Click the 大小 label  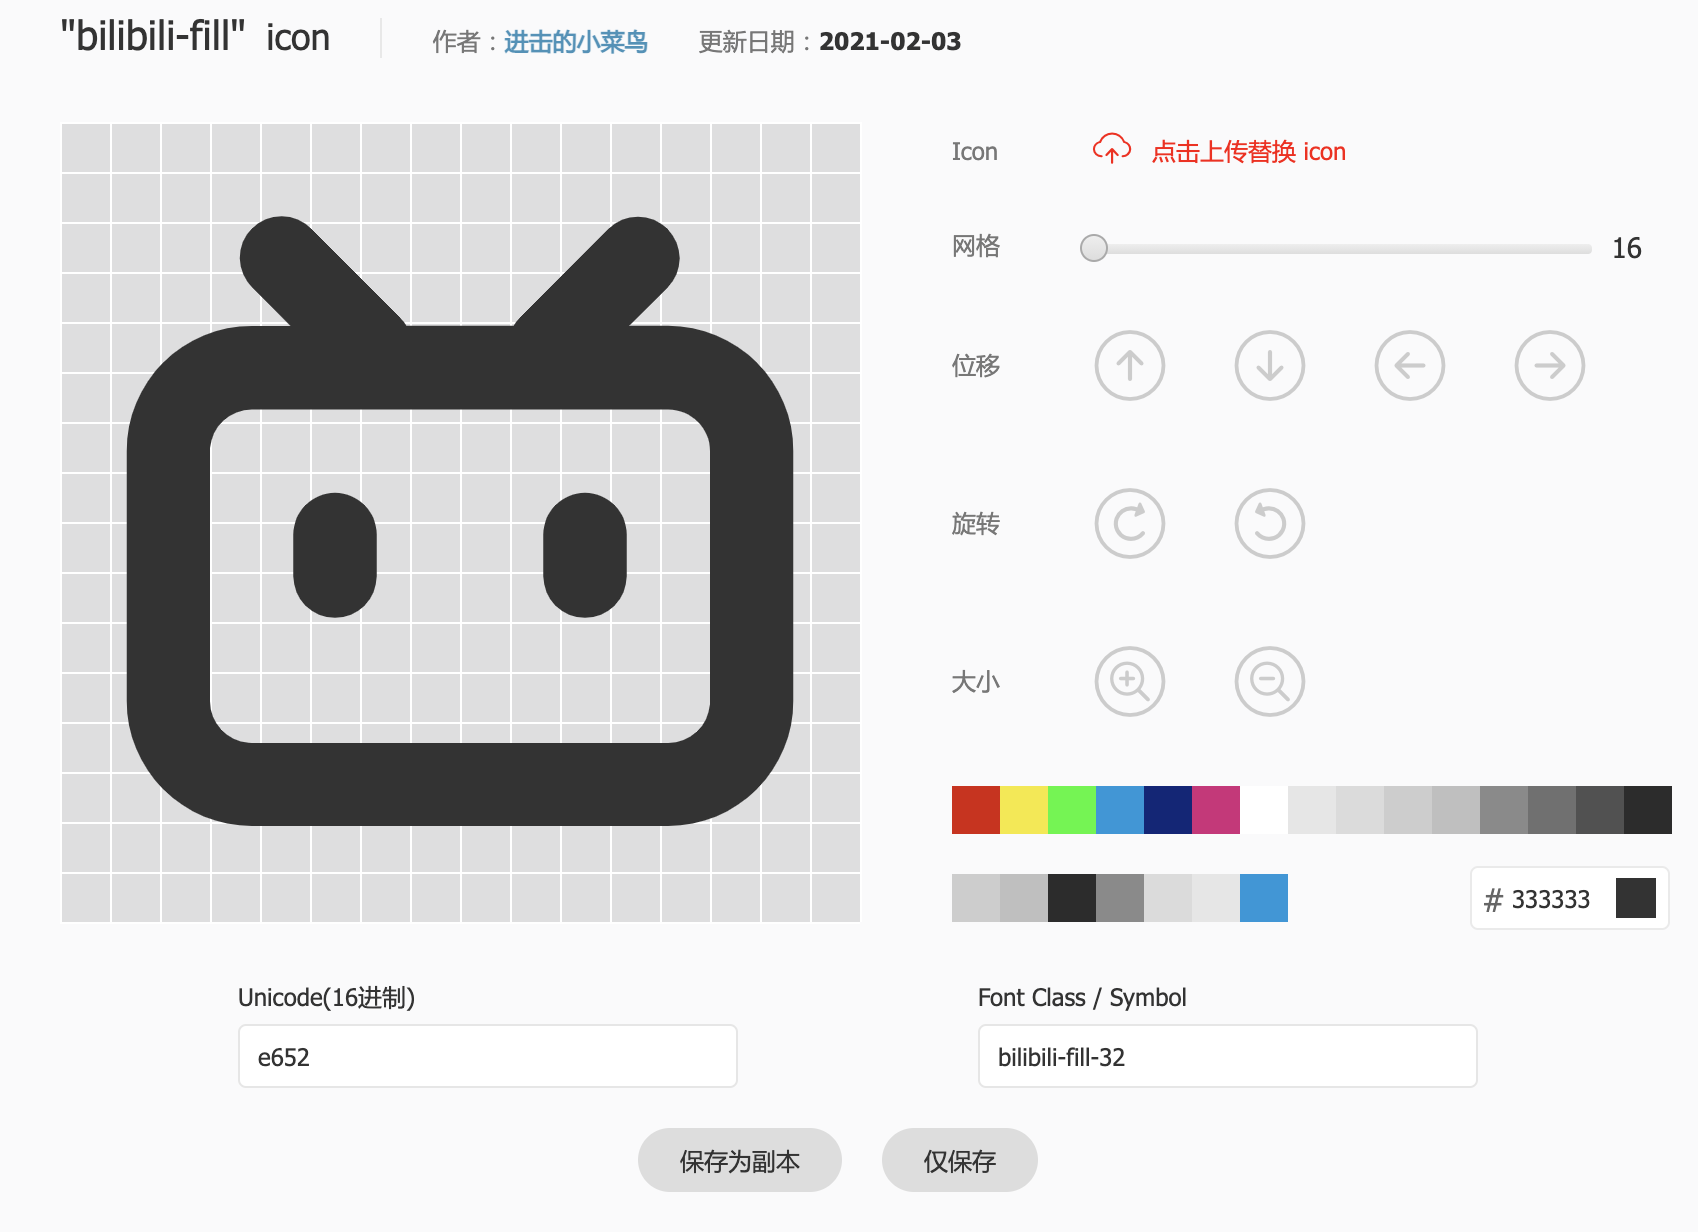coord(976,682)
